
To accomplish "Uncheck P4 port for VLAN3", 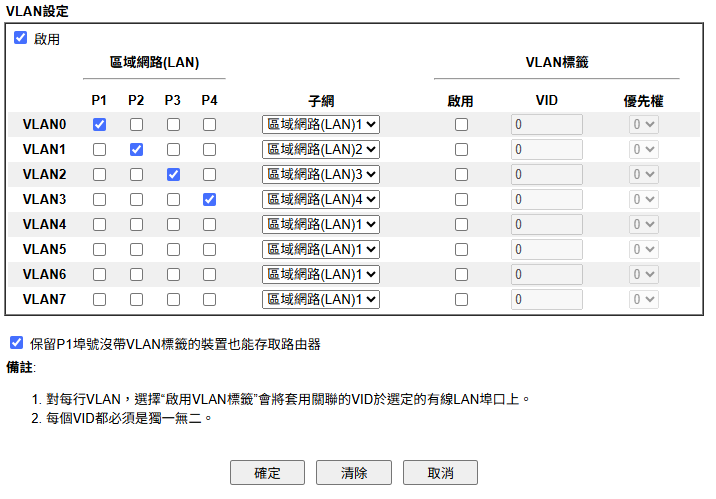I will (209, 200).
